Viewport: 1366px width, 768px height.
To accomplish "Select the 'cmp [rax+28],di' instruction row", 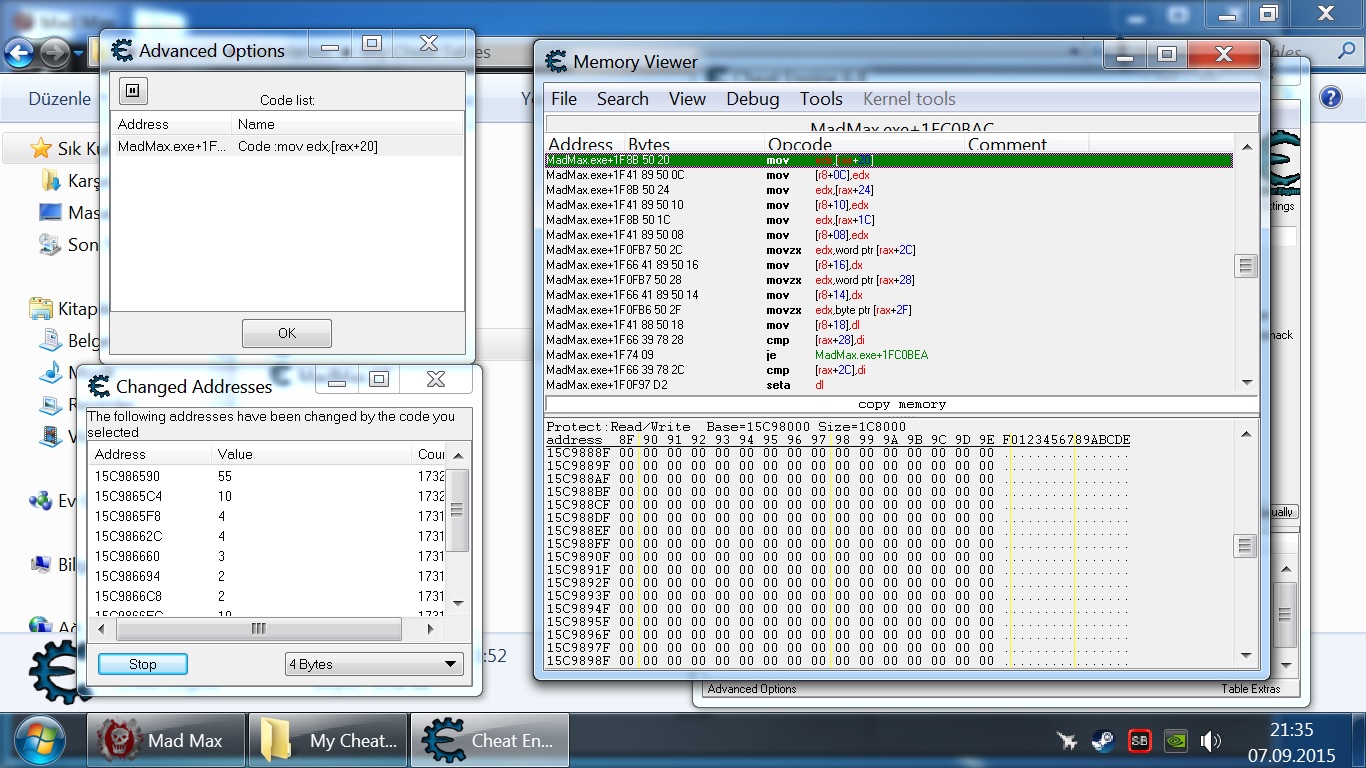I will (x=889, y=340).
